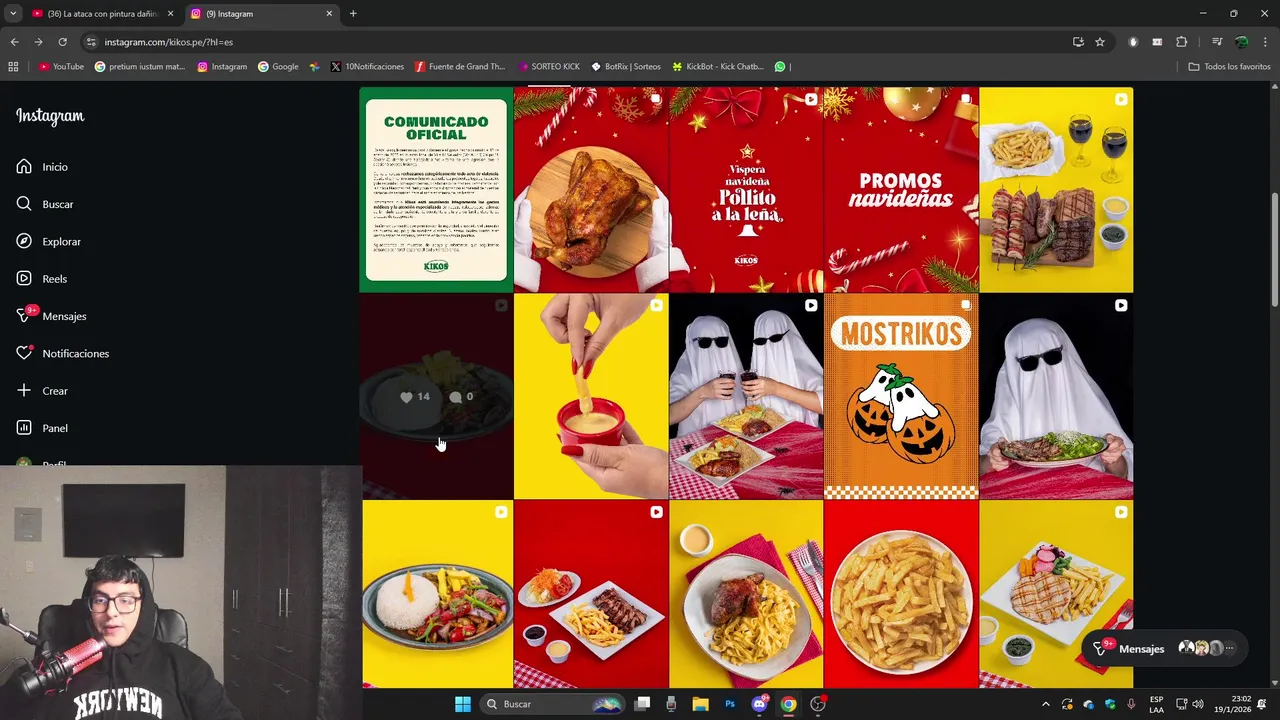The width and height of the screenshot is (1280, 720).
Task: Reload the page
Action: pyautogui.click(x=62, y=42)
